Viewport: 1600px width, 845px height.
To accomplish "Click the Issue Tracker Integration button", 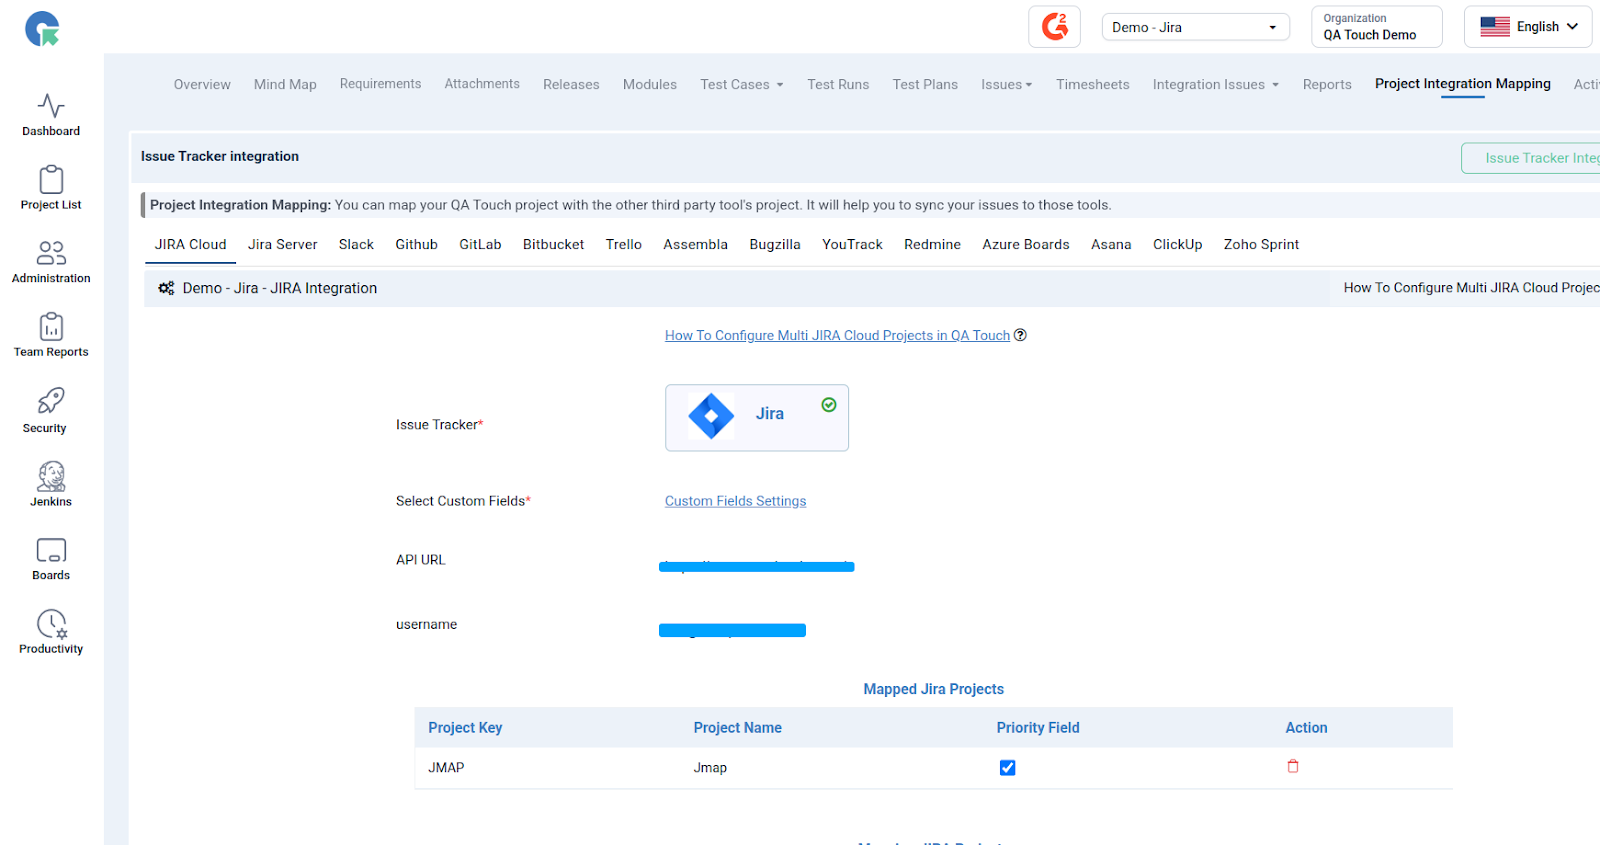I will [1535, 158].
